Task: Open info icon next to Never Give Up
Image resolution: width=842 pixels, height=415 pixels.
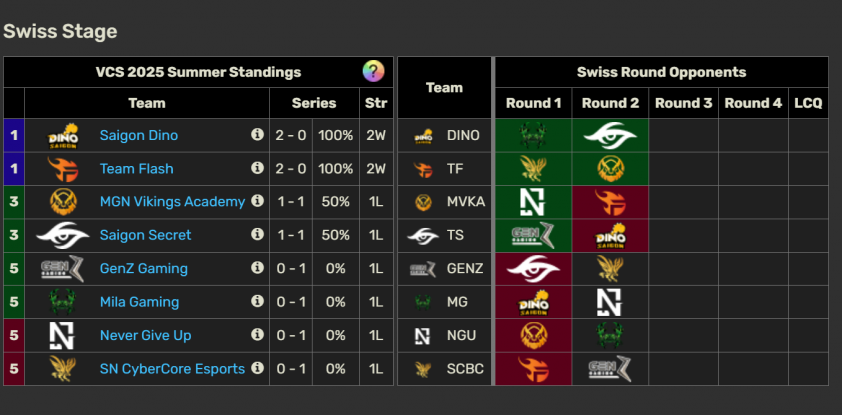Action: (x=257, y=334)
